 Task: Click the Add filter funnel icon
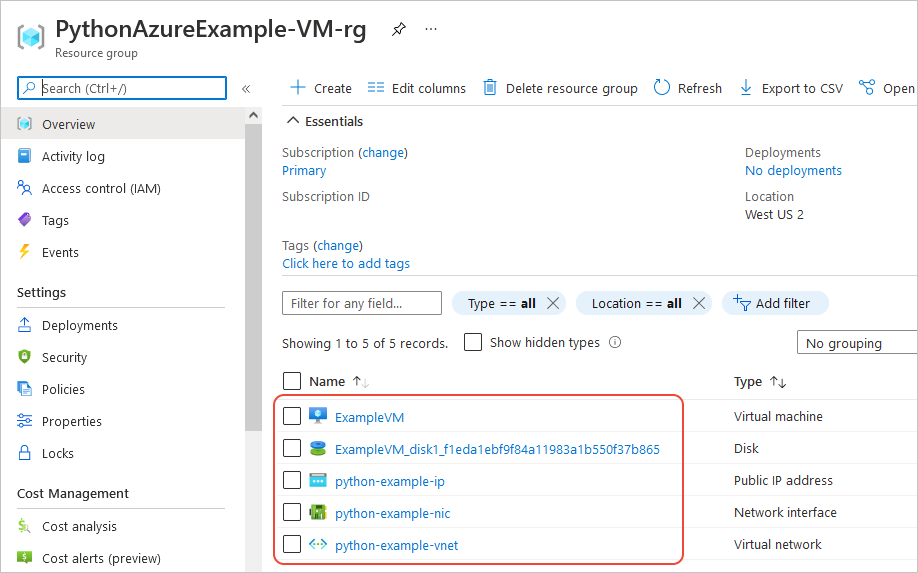tap(742, 303)
